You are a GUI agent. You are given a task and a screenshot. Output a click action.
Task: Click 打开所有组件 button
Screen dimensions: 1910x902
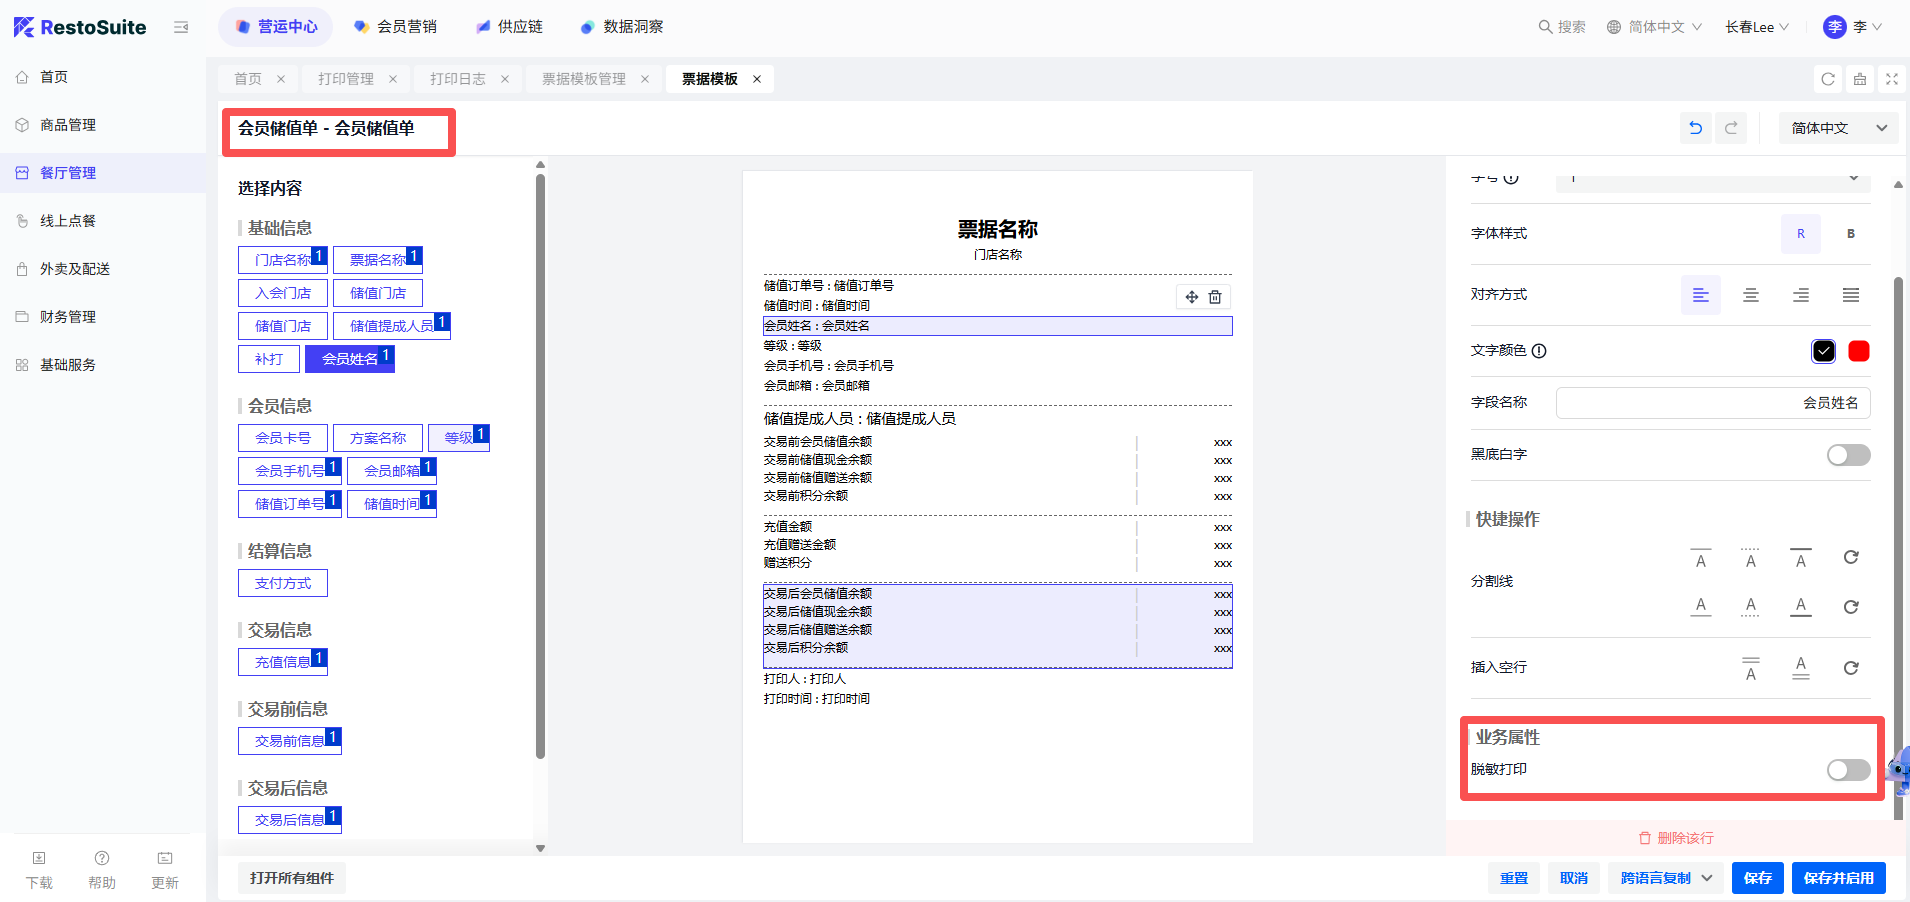(x=291, y=878)
